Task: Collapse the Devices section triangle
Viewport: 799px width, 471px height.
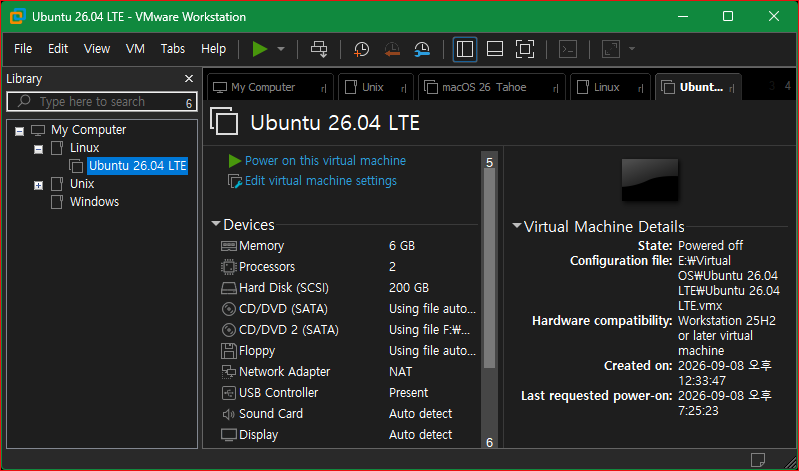Action: 216,224
